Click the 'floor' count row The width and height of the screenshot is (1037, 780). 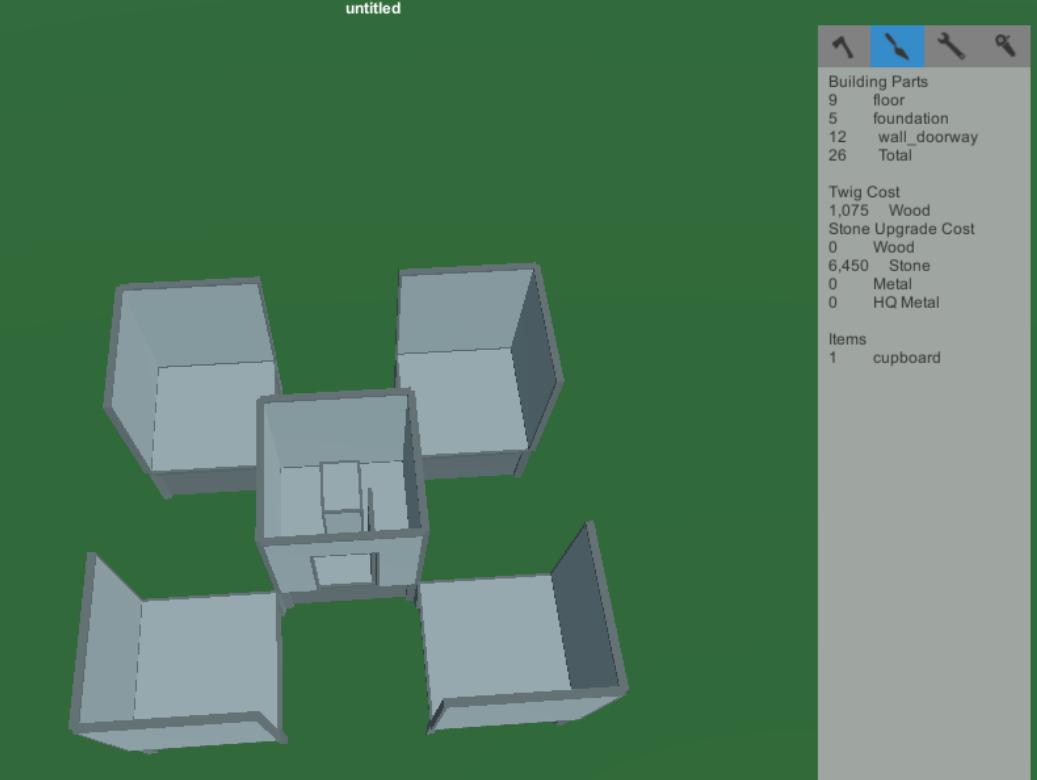[x=866, y=100]
